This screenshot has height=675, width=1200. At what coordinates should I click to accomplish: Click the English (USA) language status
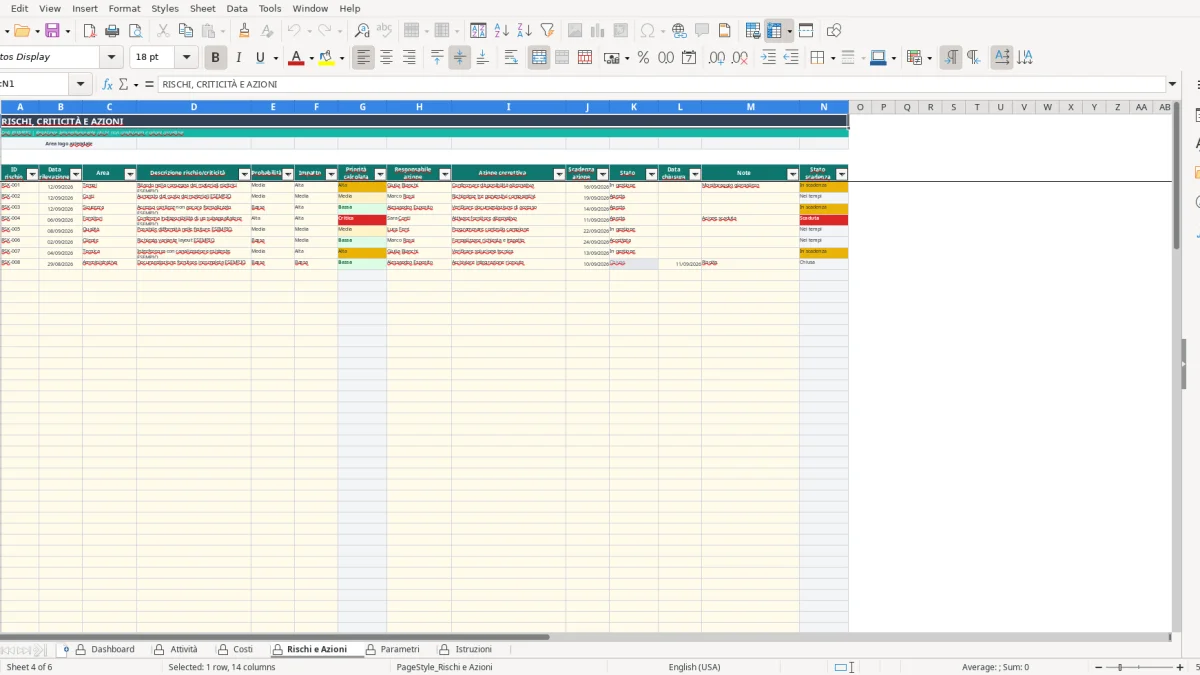(x=694, y=667)
